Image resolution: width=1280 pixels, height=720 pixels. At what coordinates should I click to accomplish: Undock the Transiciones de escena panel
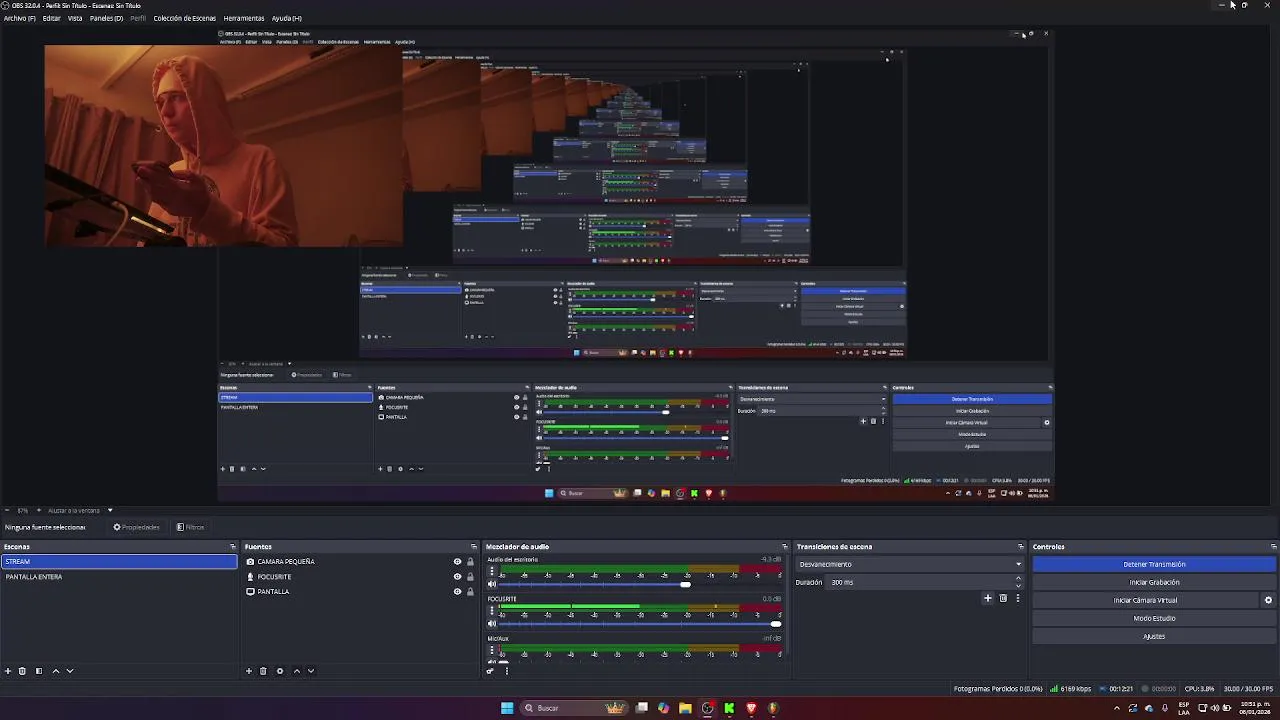pyautogui.click(x=1021, y=547)
